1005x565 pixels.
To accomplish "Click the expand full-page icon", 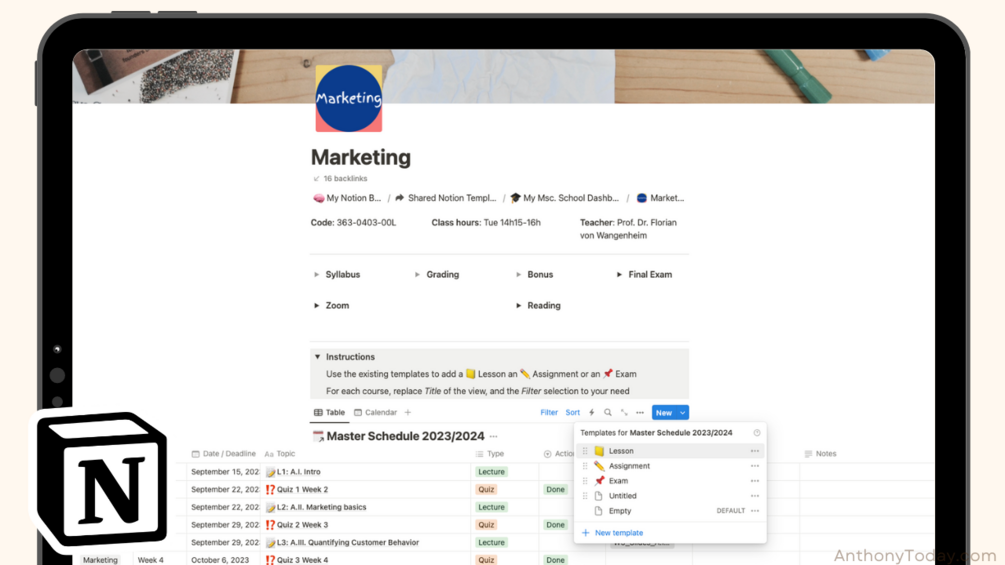I will [624, 413].
